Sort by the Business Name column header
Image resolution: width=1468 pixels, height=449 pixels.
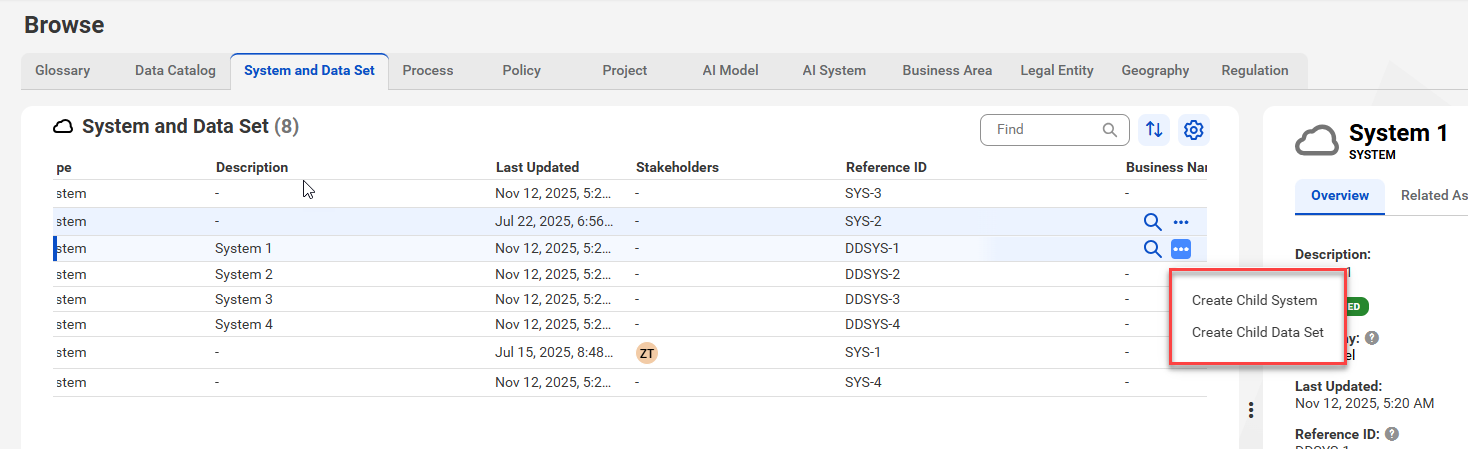(1166, 168)
